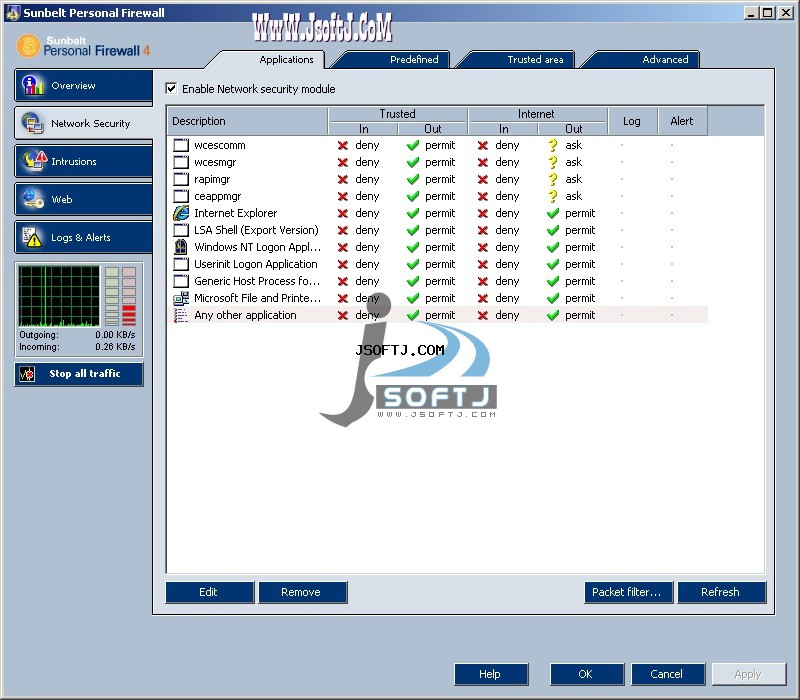Click the Apply button
This screenshot has height=700, width=800.
pyautogui.click(x=748, y=674)
